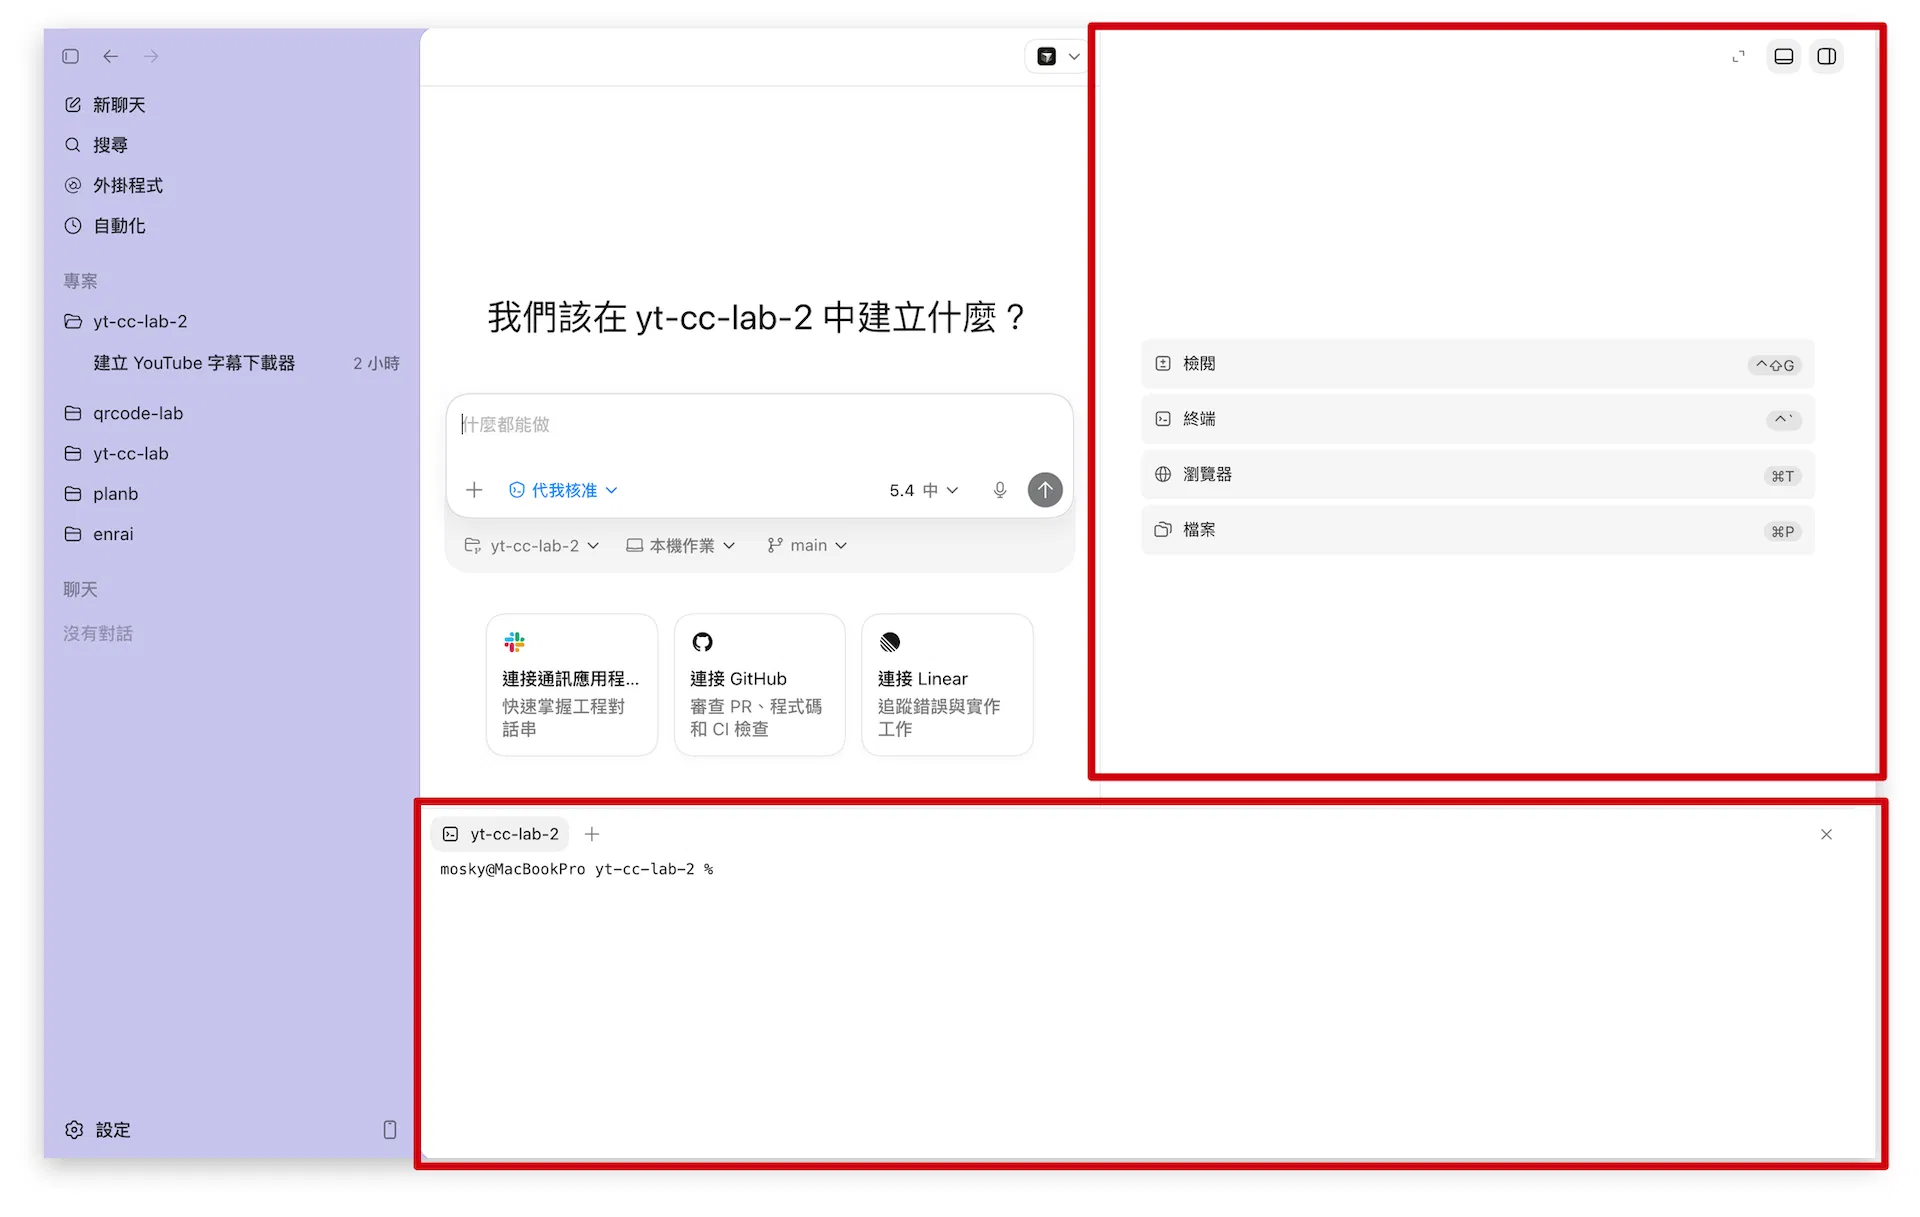The height and width of the screenshot is (1217, 1920).
Task: Open the 5.4 中 model dropdown
Action: point(924,490)
